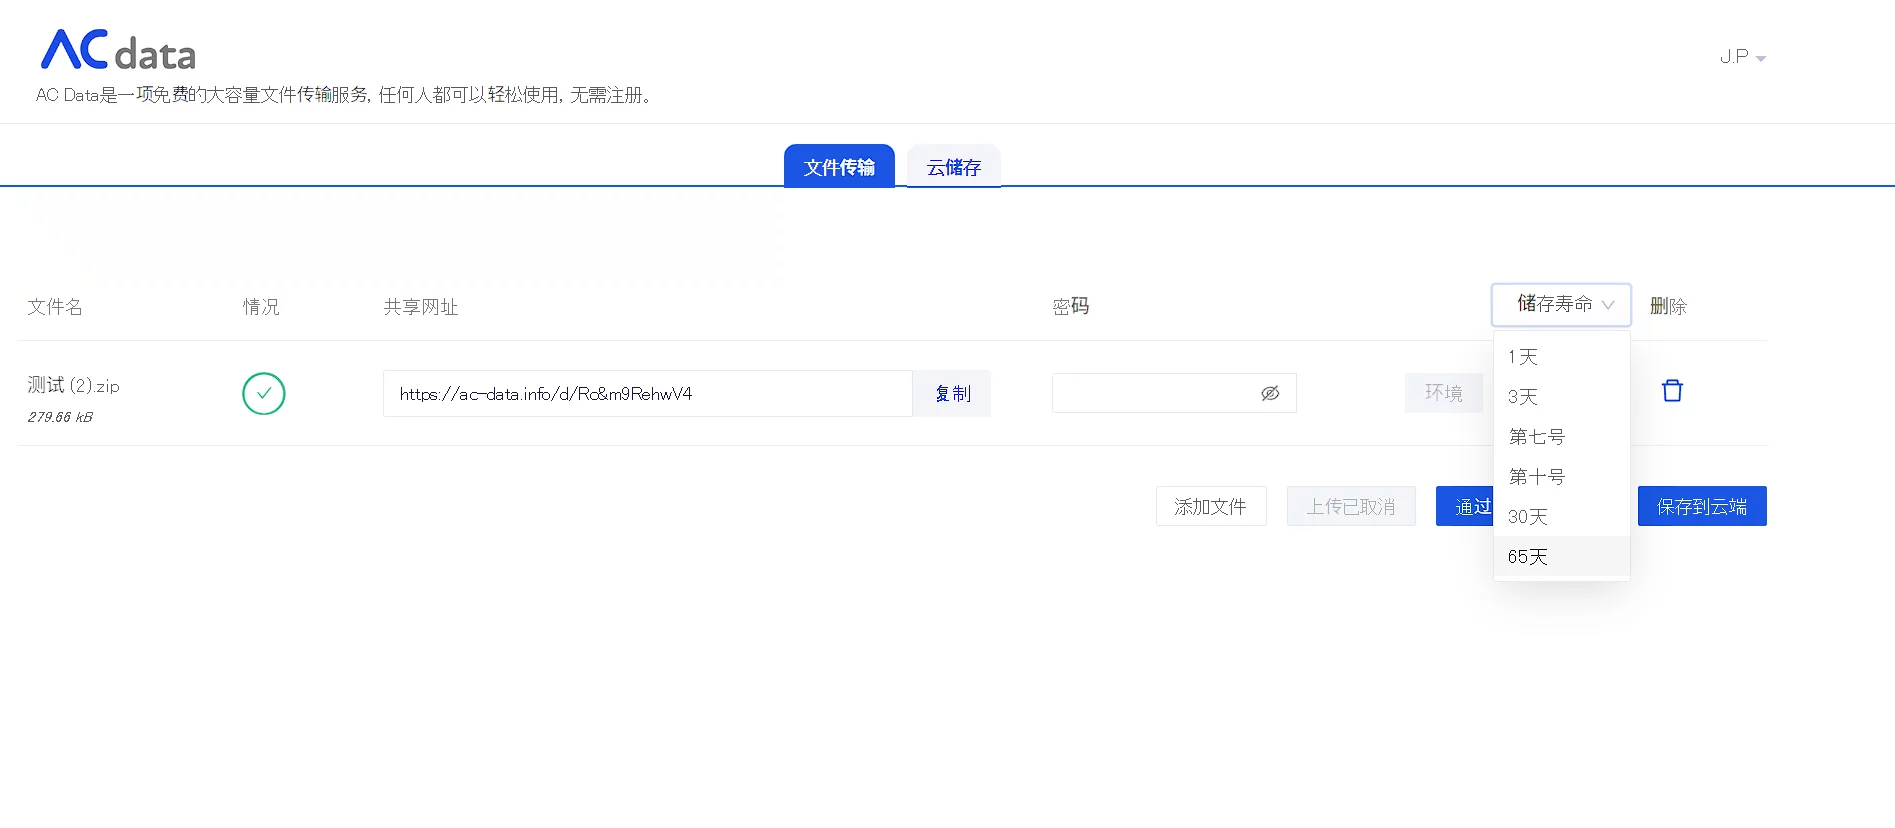Image resolution: width=1895 pixels, height=828 pixels.
Task: Click the 保存到云端 button
Action: point(1701,506)
